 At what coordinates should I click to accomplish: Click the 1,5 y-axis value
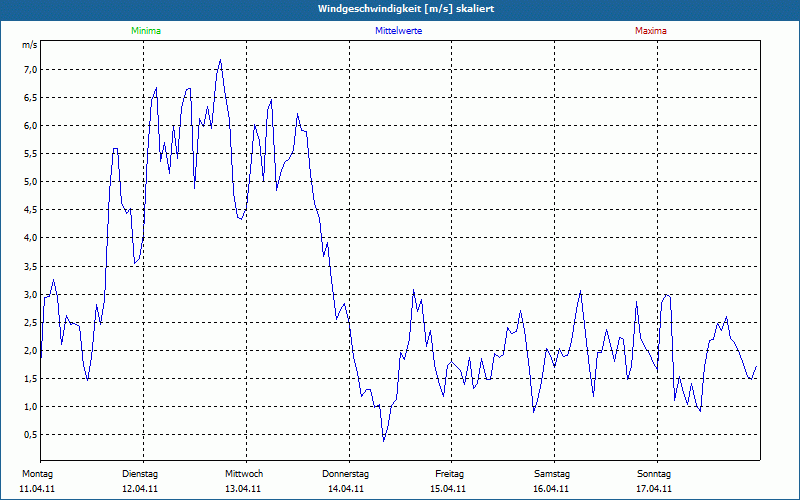pyautogui.click(x=30, y=379)
